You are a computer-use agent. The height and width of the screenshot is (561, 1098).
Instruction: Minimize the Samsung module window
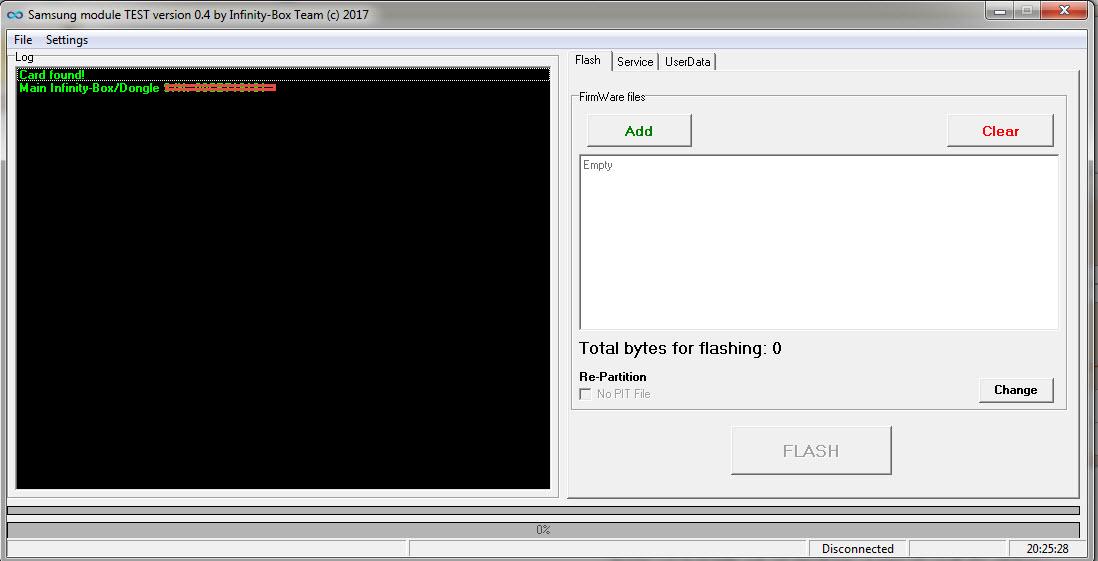pyautogui.click(x=999, y=11)
